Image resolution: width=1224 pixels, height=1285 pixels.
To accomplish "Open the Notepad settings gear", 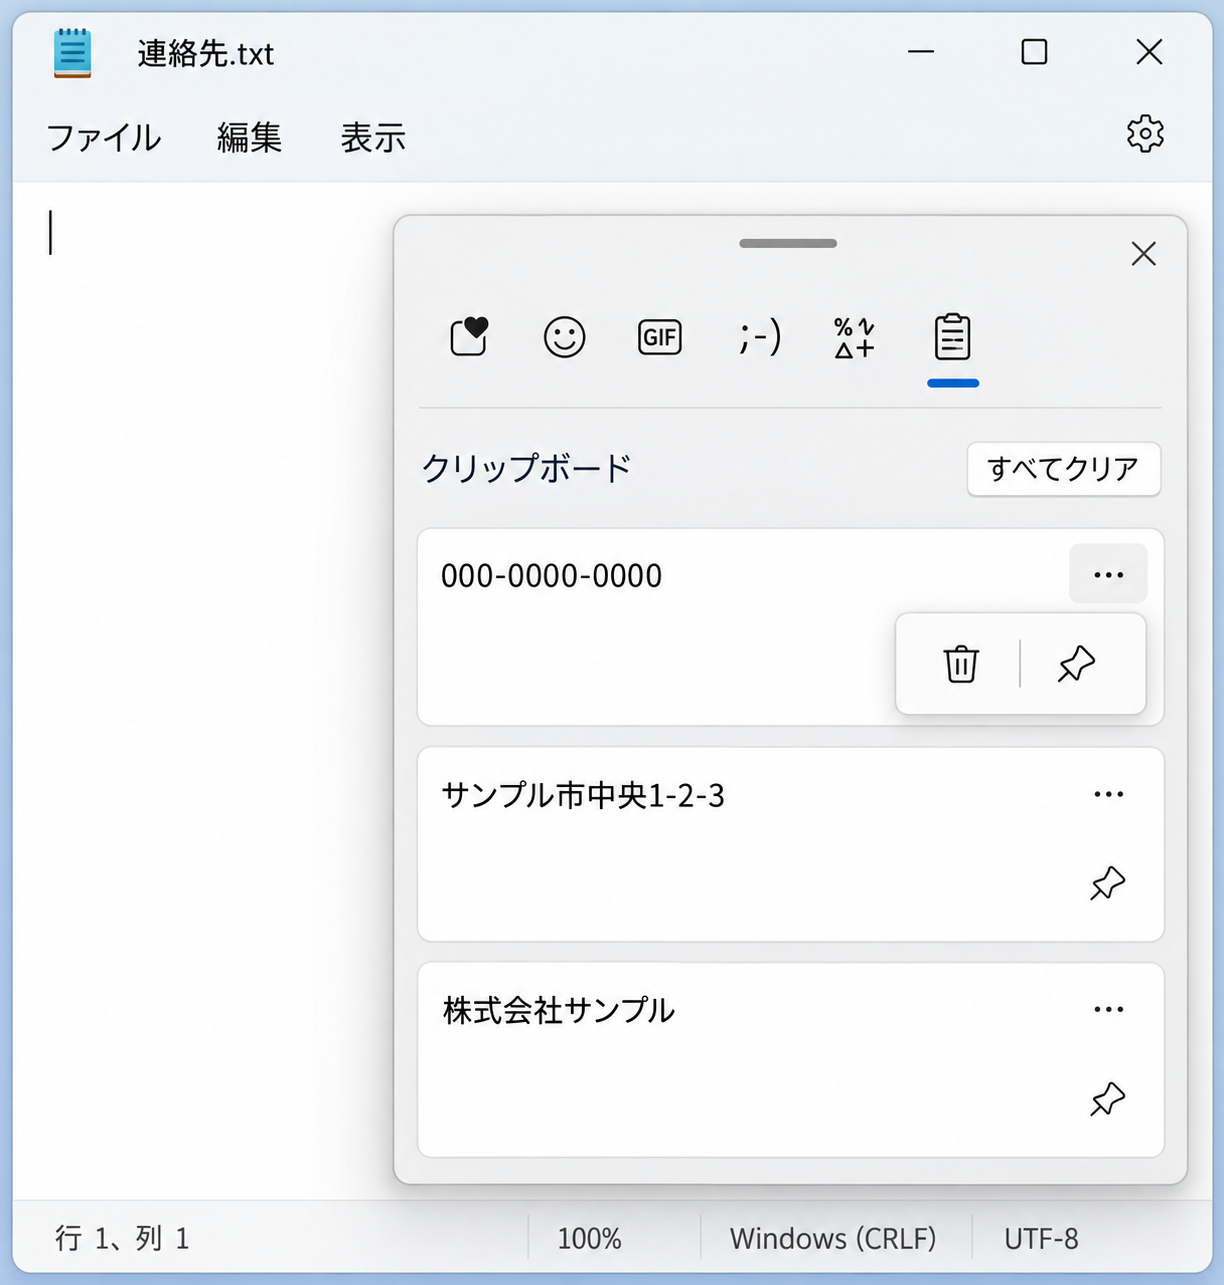I will coord(1145,134).
